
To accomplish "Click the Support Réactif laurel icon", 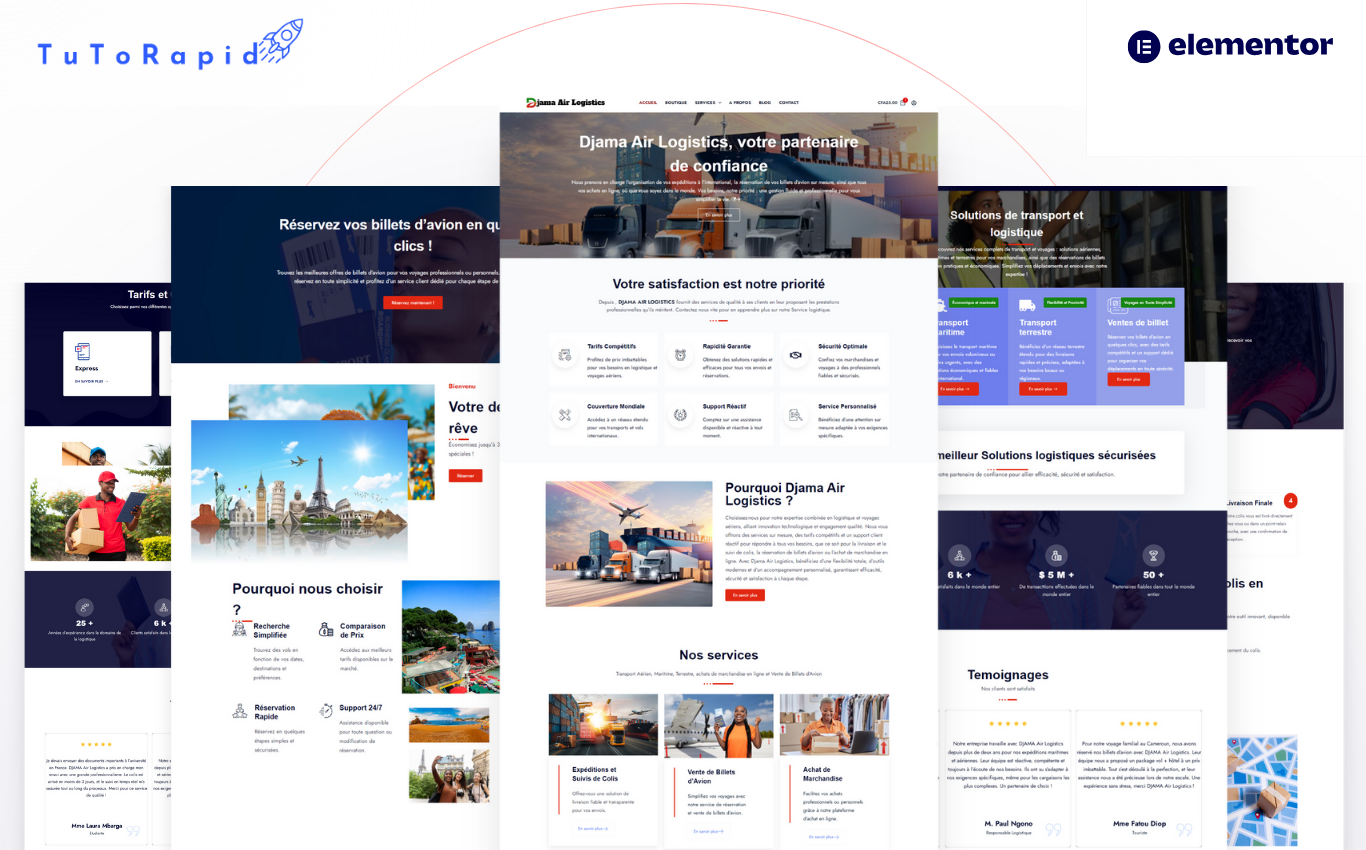I will [680, 415].
